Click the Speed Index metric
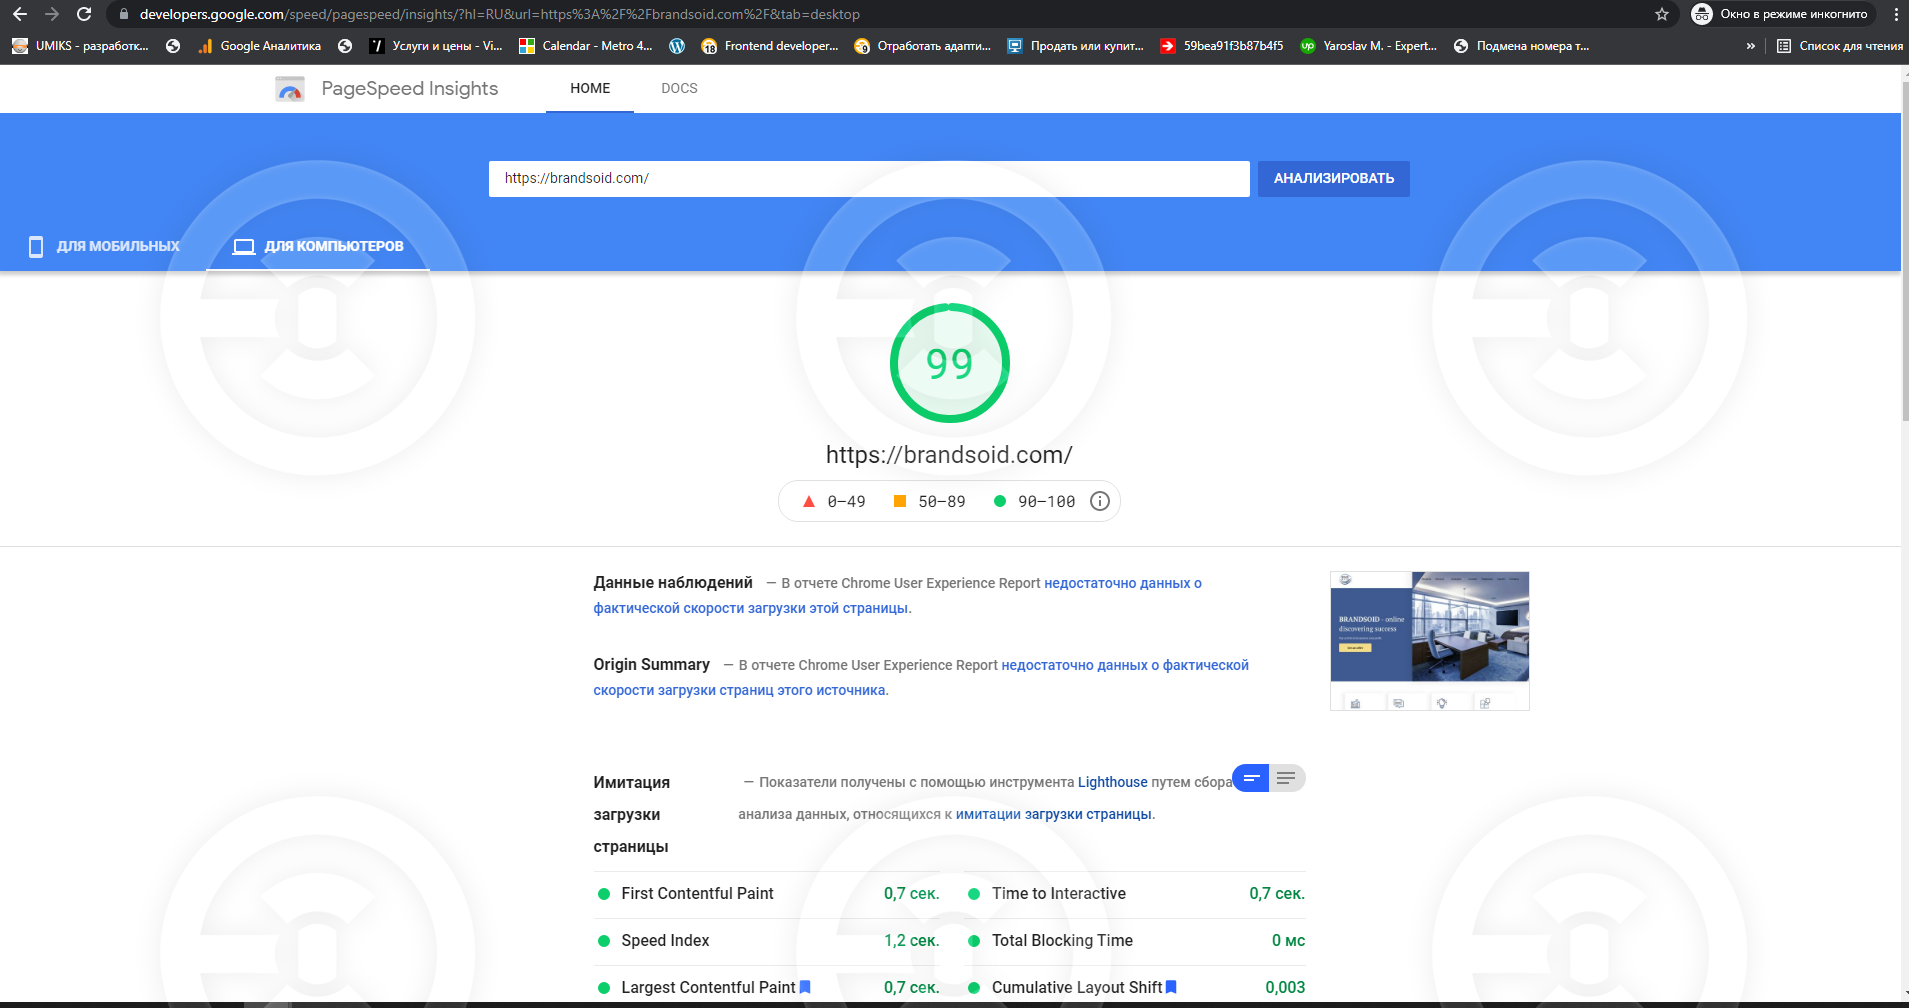This screenshot has height=1008, width=1909. (x=770, y=941)
